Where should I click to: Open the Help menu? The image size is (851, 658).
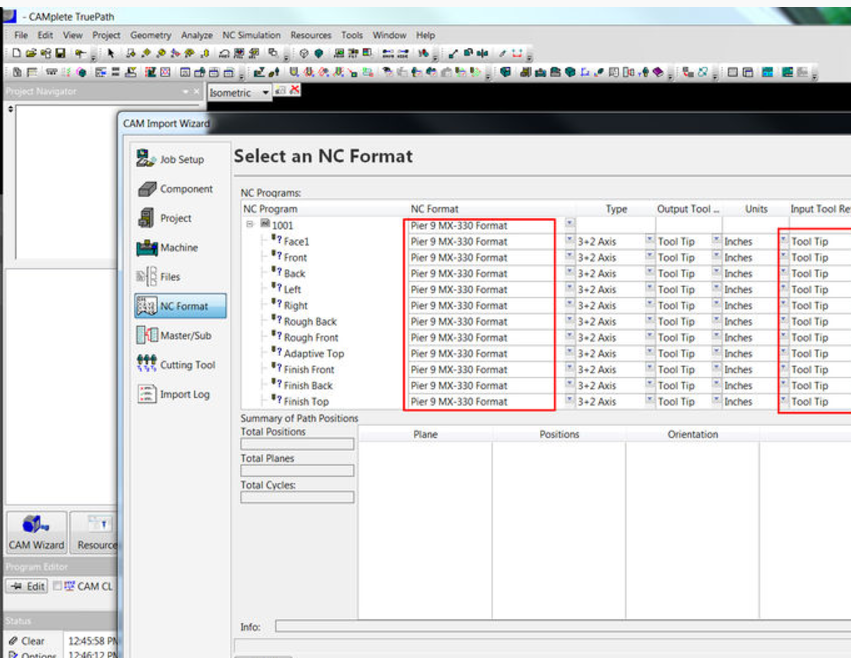click(426, 35)
